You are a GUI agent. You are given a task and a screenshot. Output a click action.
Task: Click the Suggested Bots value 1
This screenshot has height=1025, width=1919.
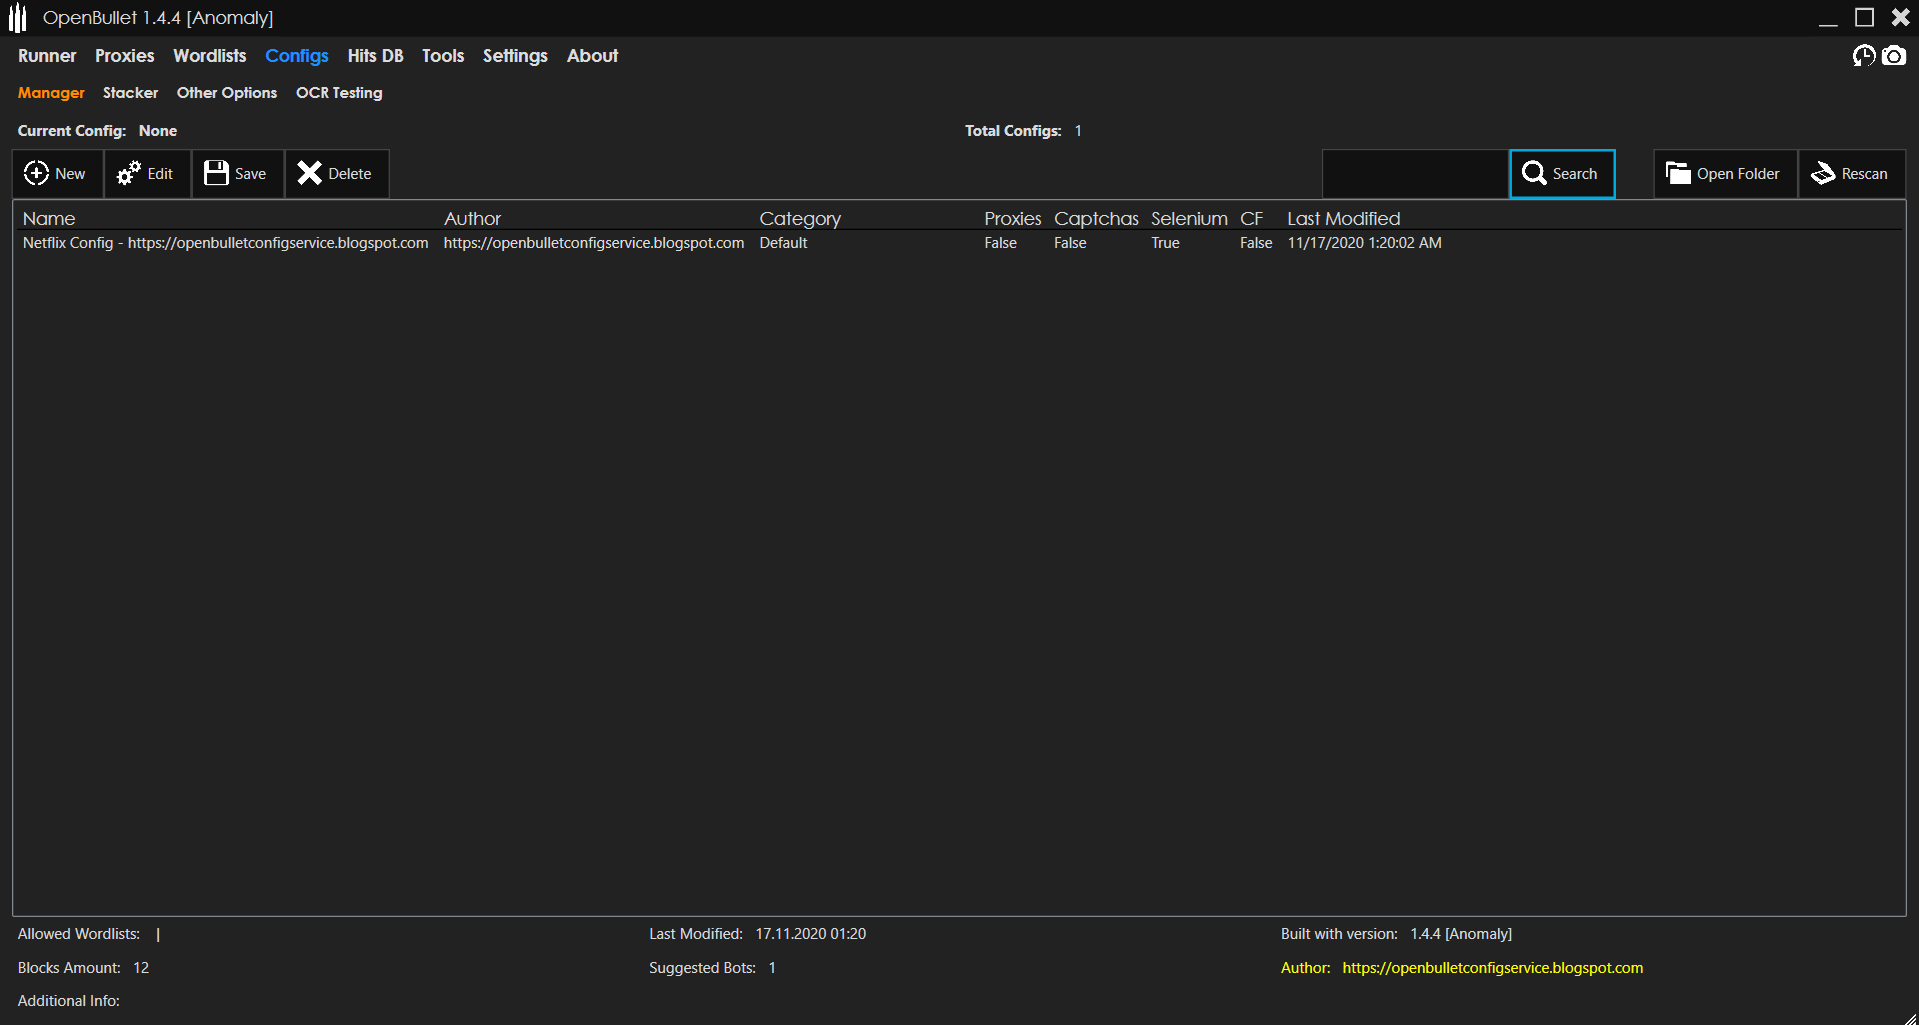[x=772, y=968]
